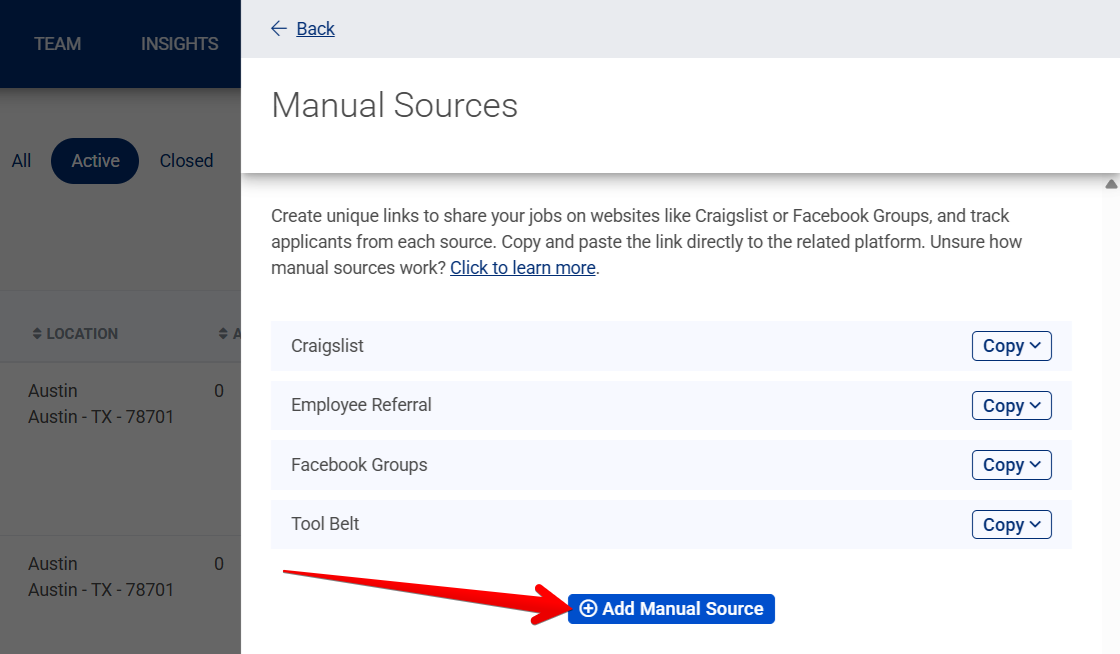Click the left back arrow icon
Screen dimensions: 1120x654
(x=279, y=28)
